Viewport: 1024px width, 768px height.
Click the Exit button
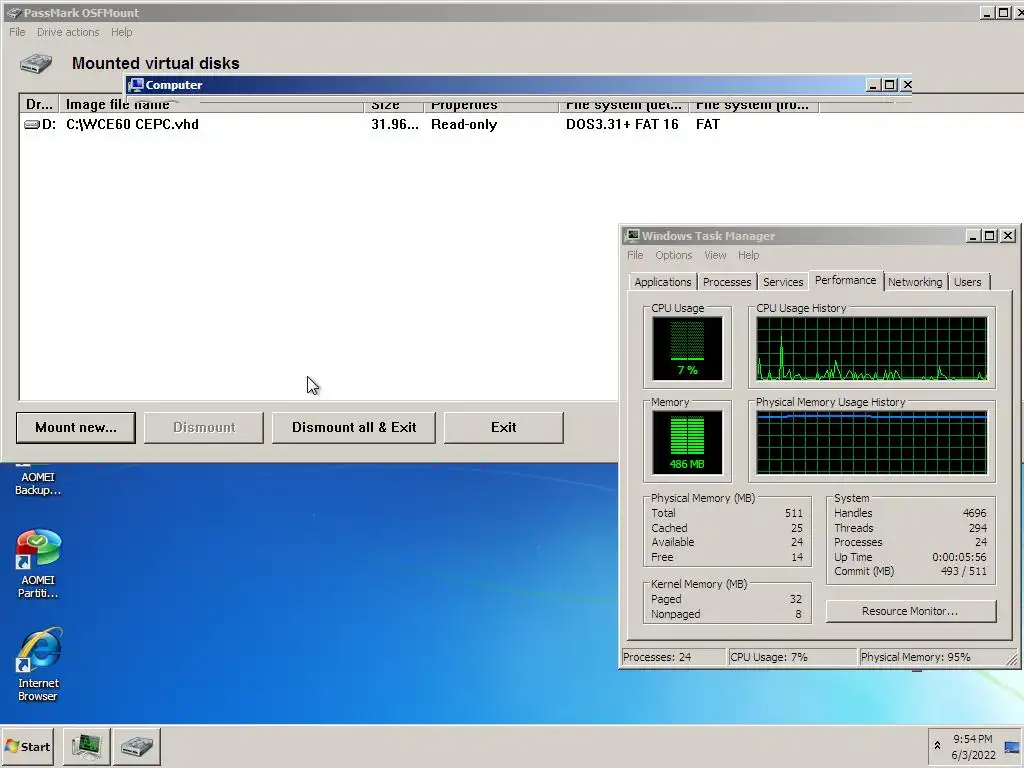[x=504, y=428]
